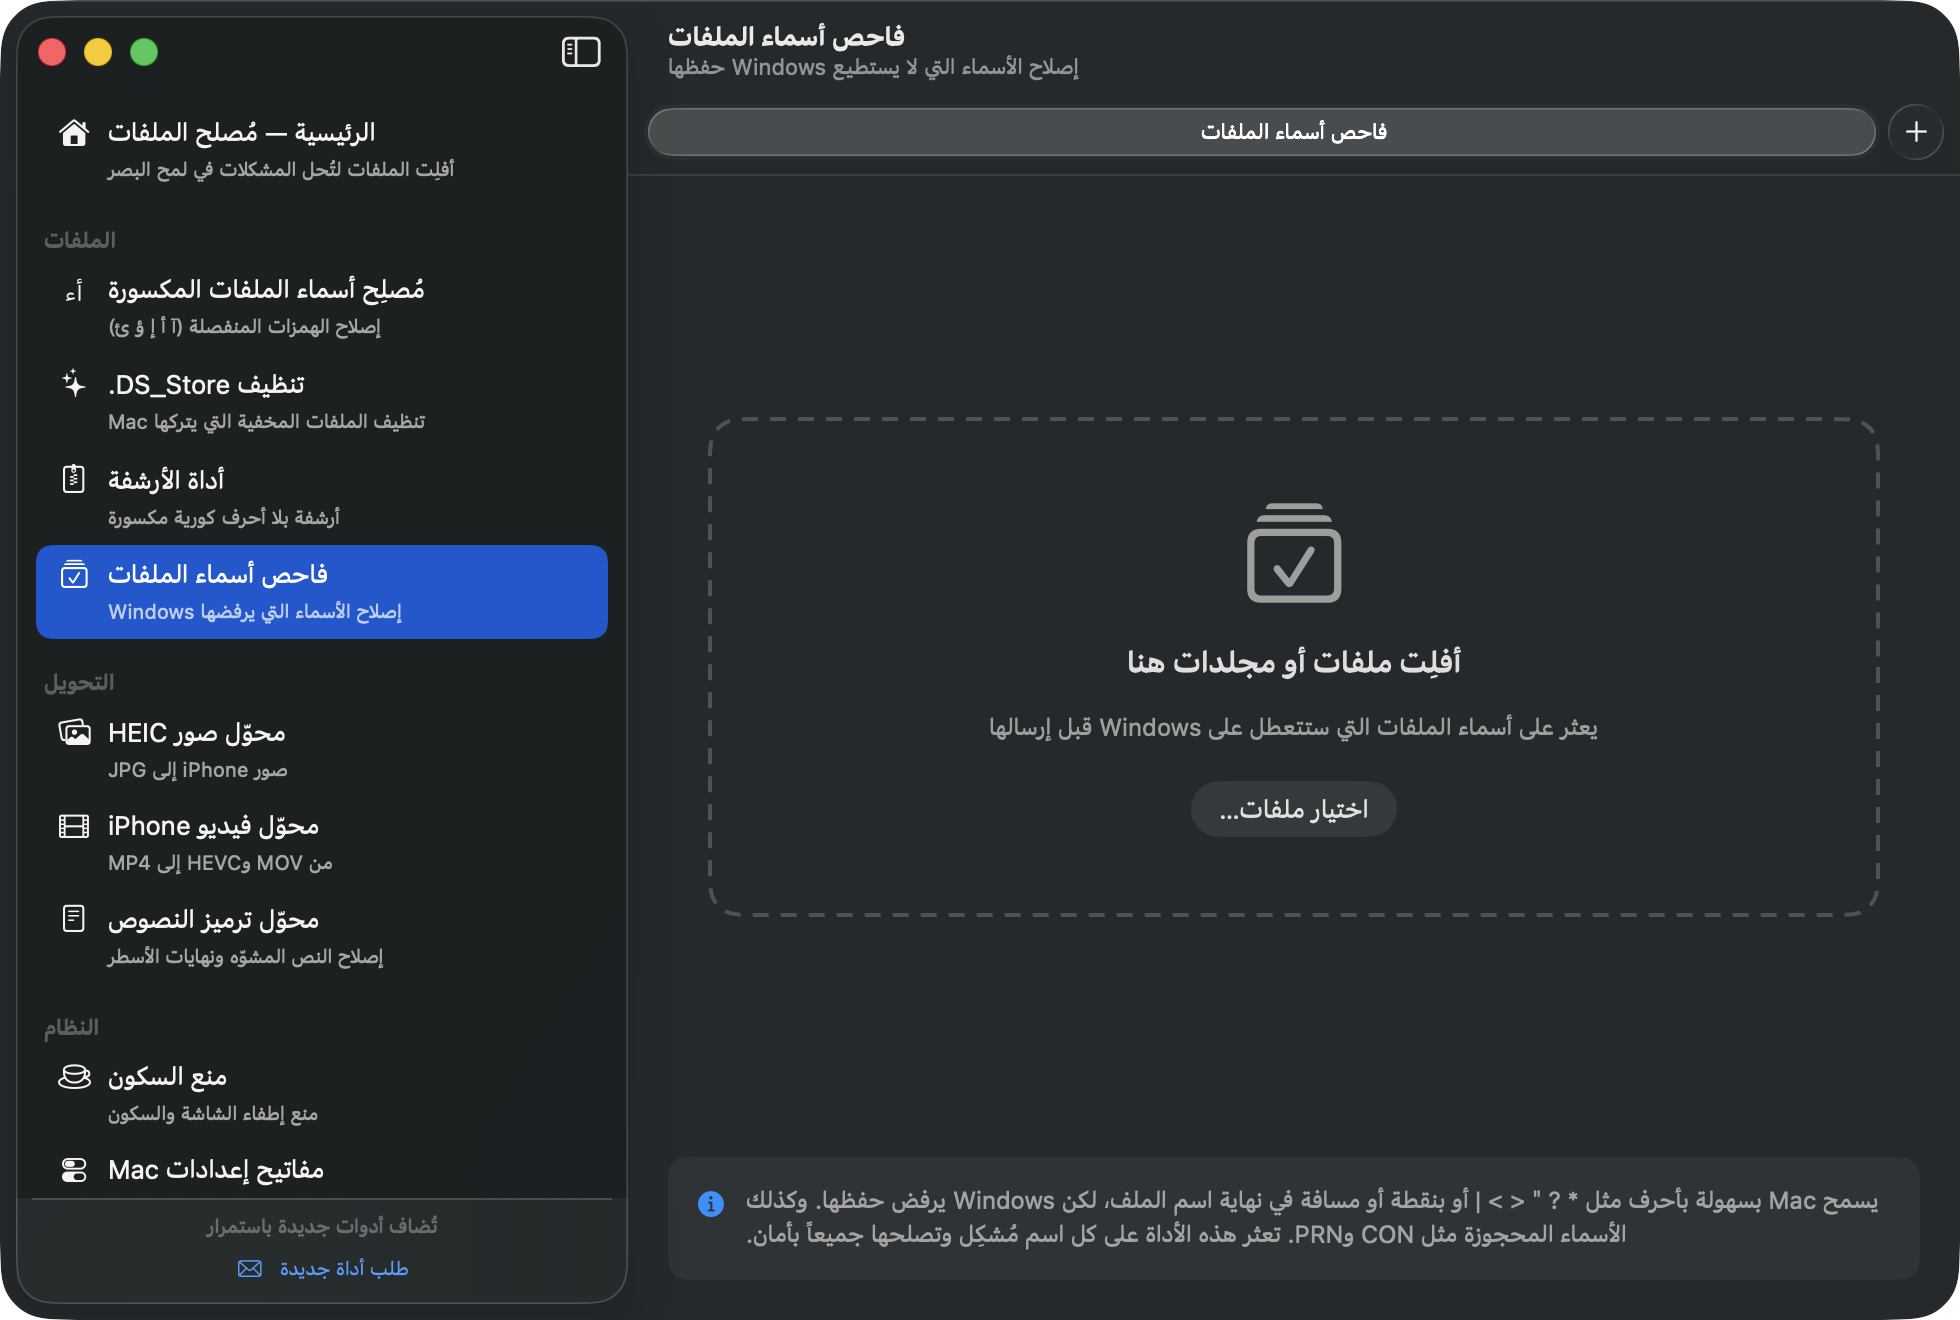
Task: Select the فاحص أسماء الملفات tab
Action: point(1261,132)
